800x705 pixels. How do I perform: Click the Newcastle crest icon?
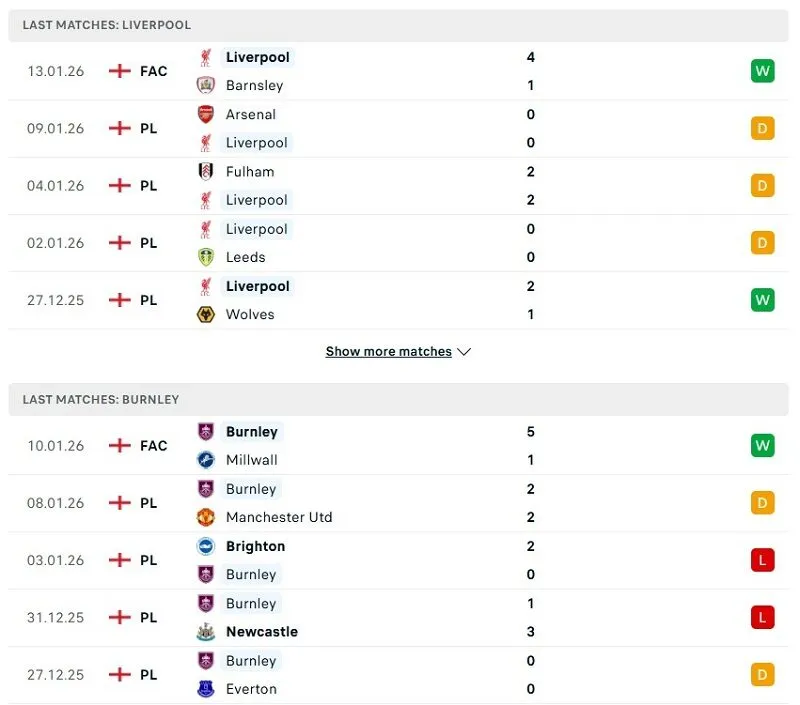(206, 631)
